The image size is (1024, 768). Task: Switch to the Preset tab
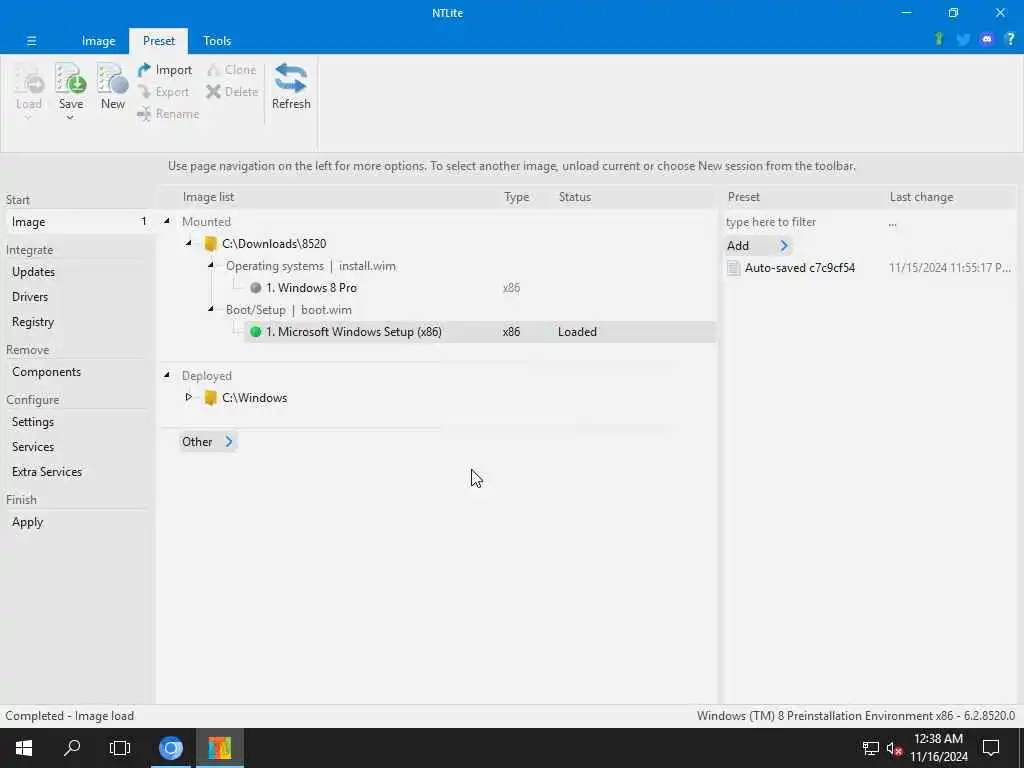(x=159, y=40)
